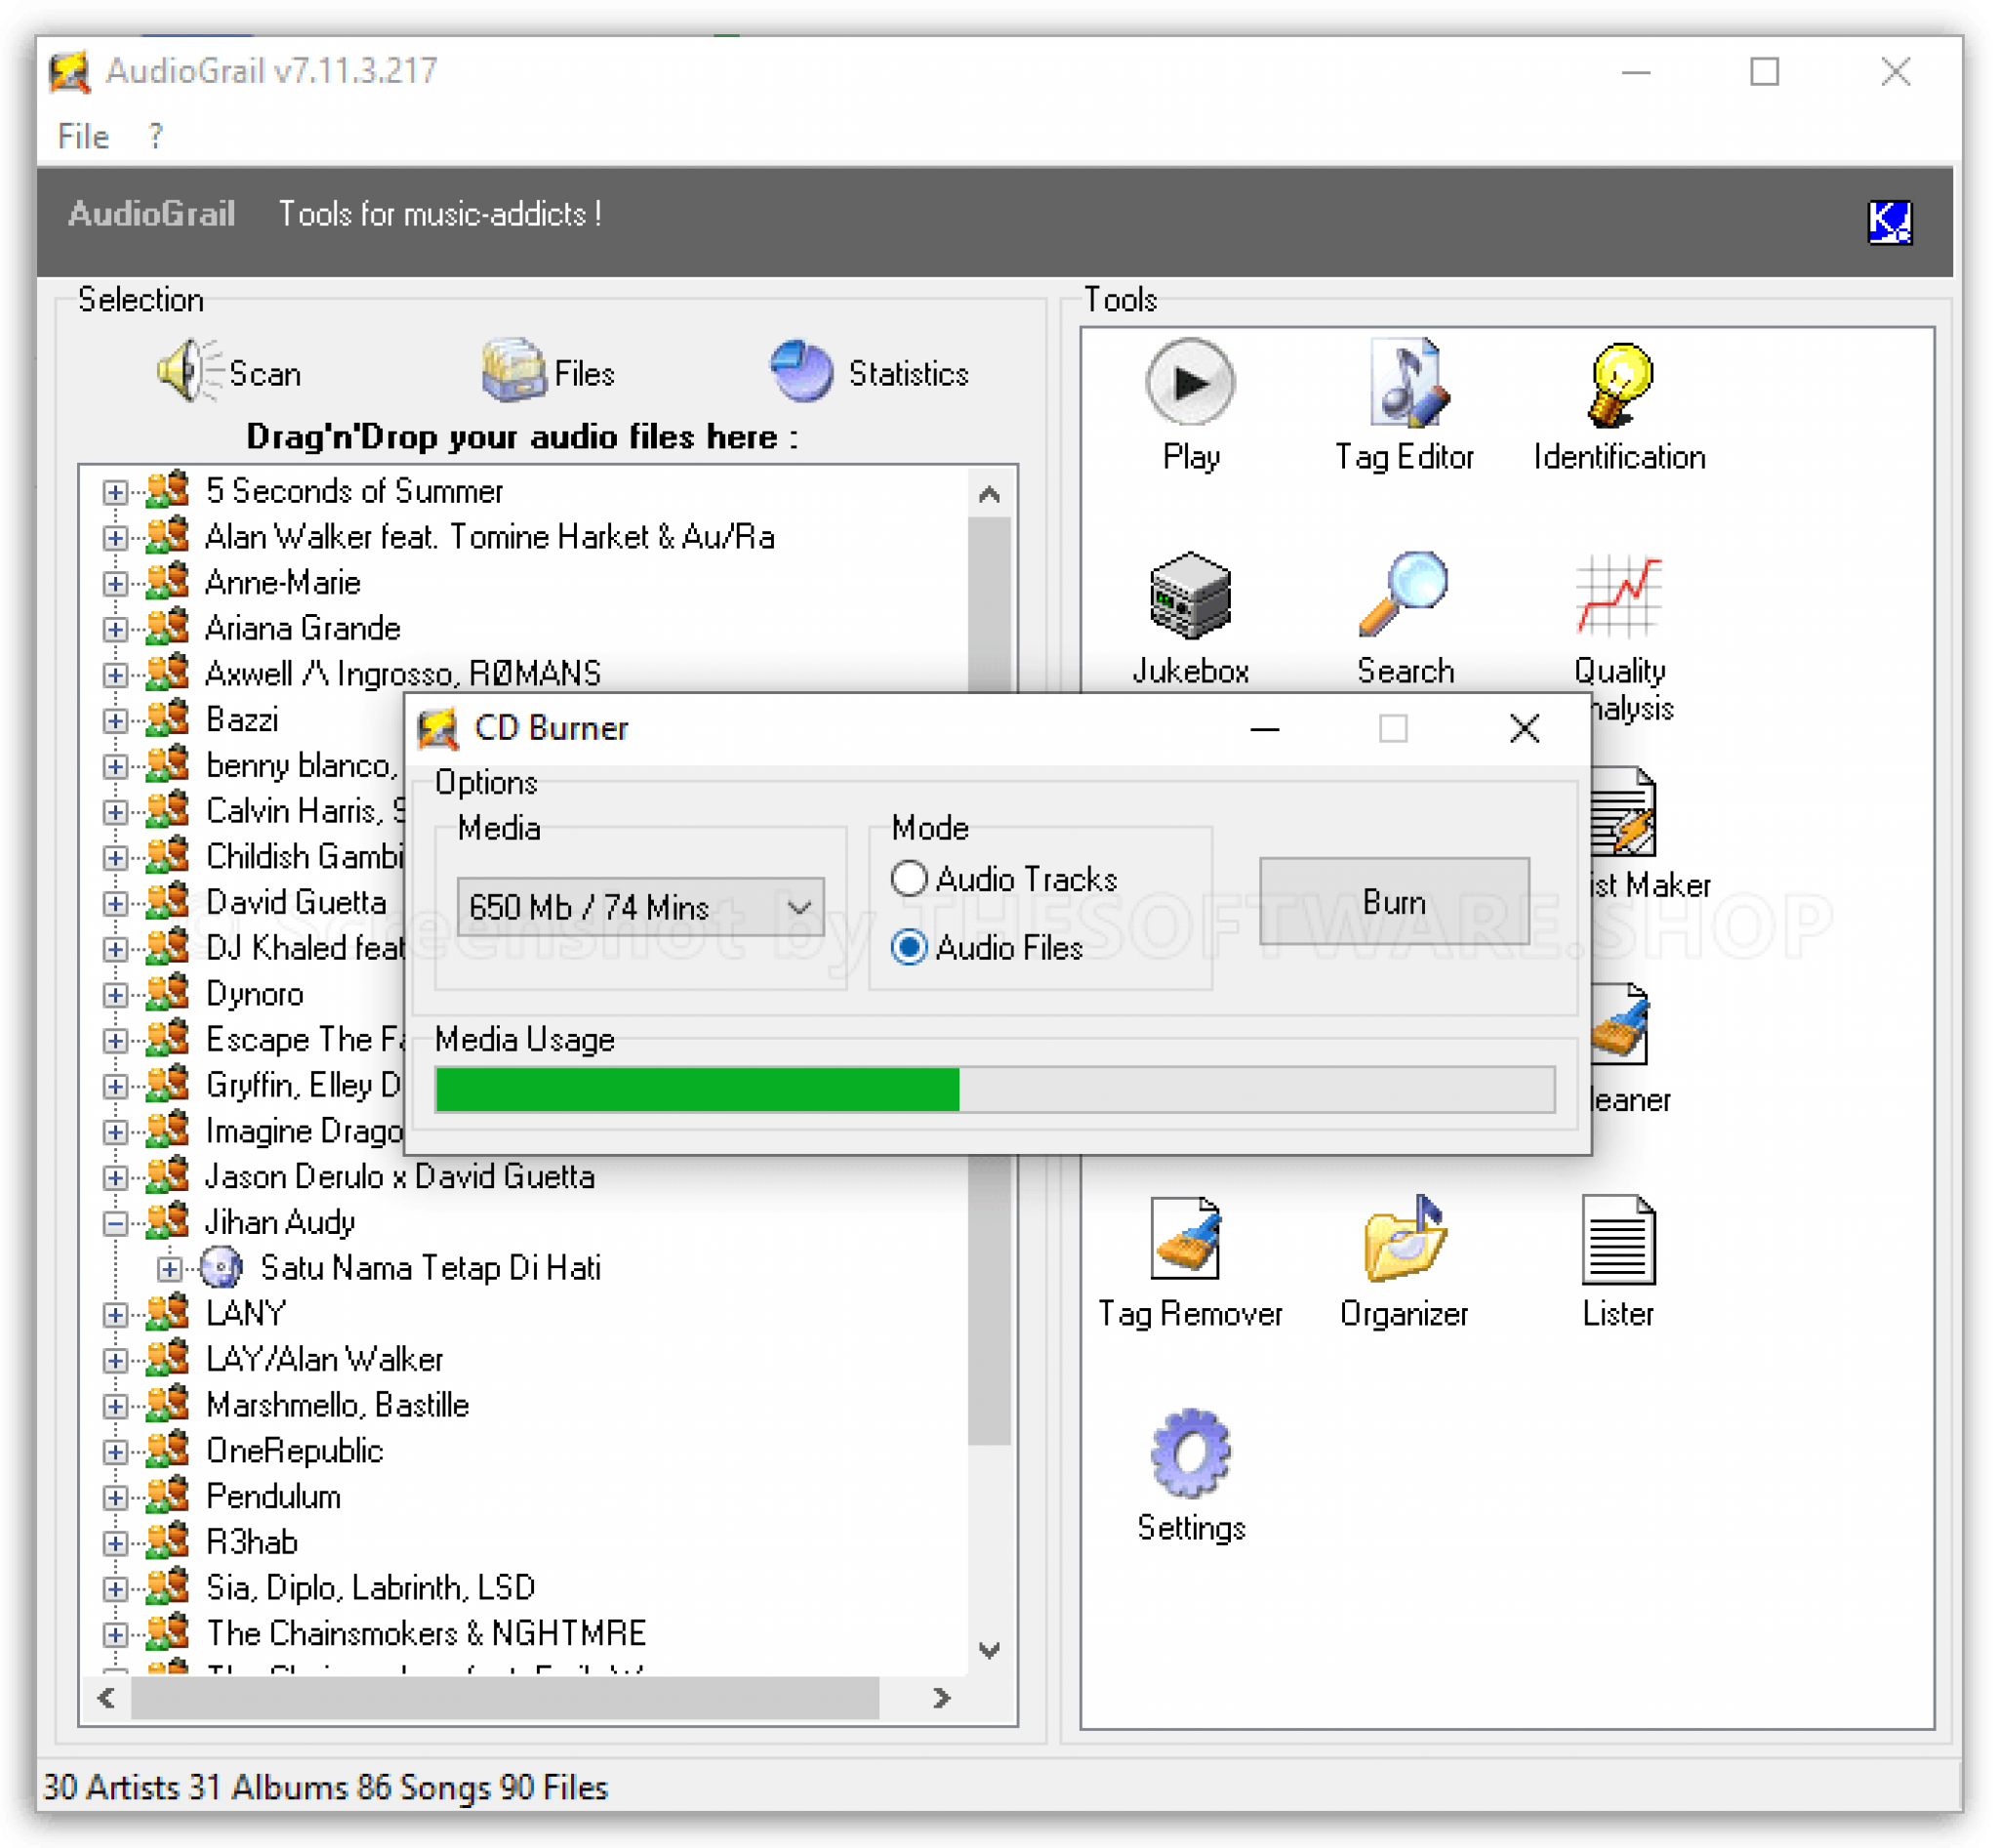Viewport: 1999px width, 1848px height.
Task: Click the artist icon beside LANY
Action: (x=167, y=1314)
